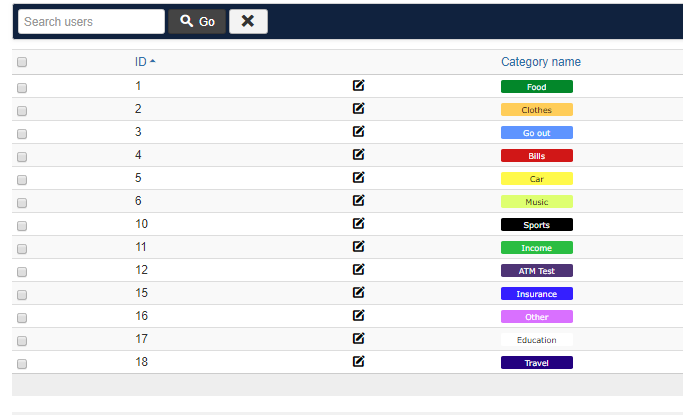Open edit for the Bills row
Image resolution: width=683 pixels, height=415 pixels.
(x=359, y=155)
